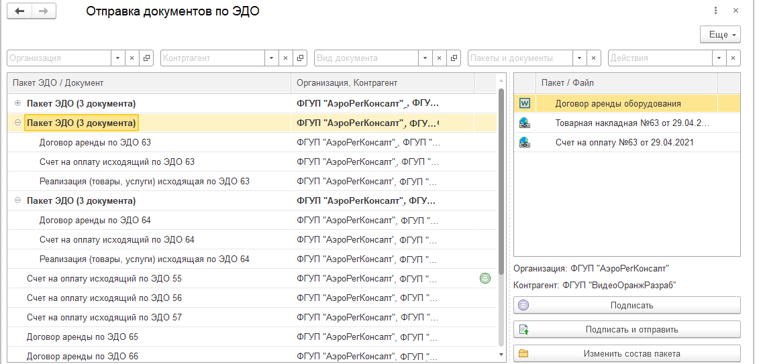Screen dimensions: 761x364
Task: Click the globe icon beside Товарная накладная №63
Action: pyautogui.click(x=525, y=123)
